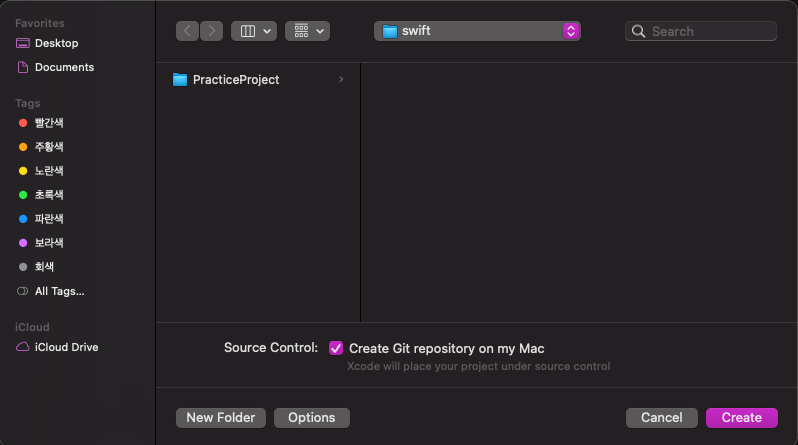This screenshot has height=445, width=798.
Task: Click the New Folder button
Action: 221,418
